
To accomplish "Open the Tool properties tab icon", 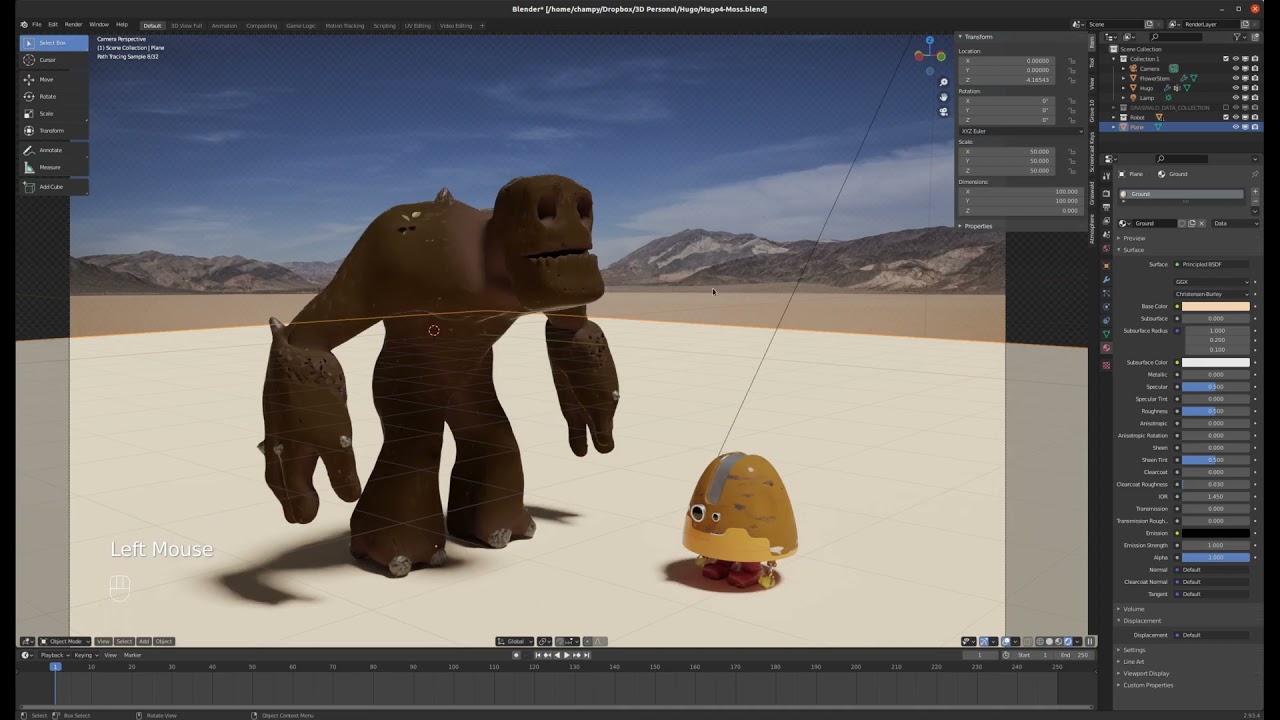I will tap(1106, 176).
